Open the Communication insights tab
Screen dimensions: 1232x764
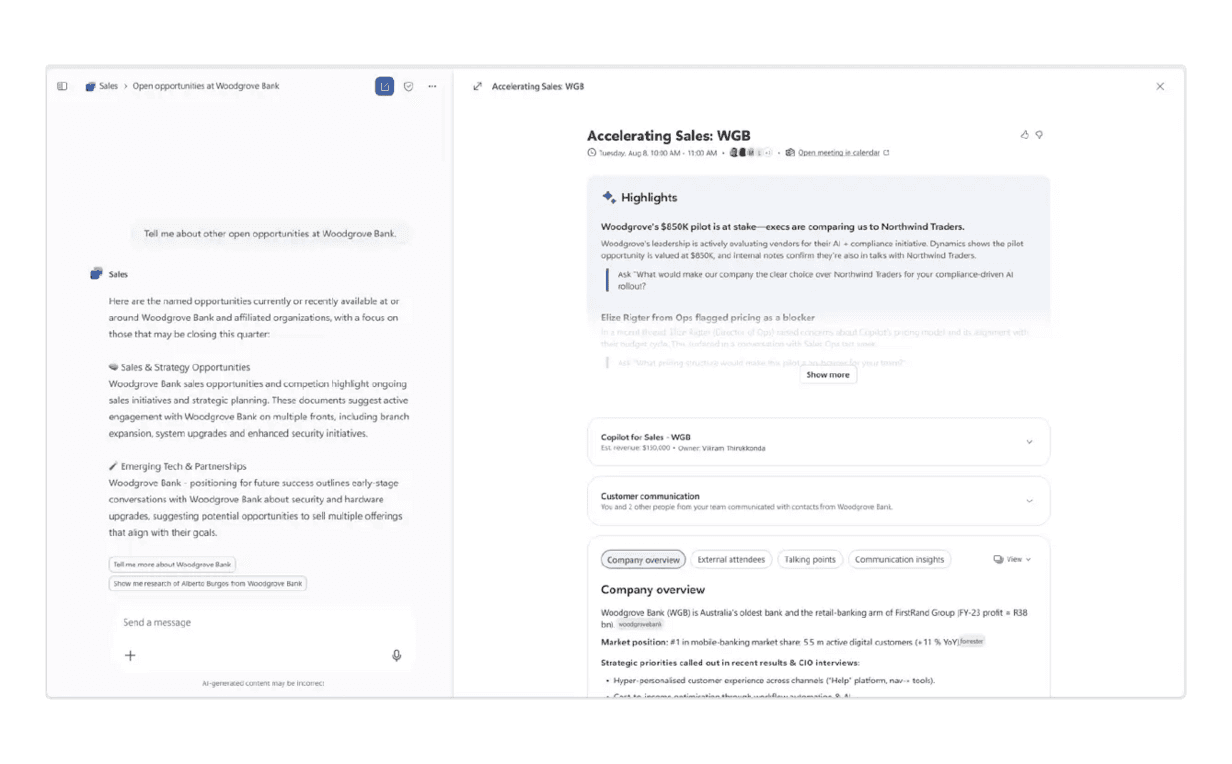click(x=899, y=560)
